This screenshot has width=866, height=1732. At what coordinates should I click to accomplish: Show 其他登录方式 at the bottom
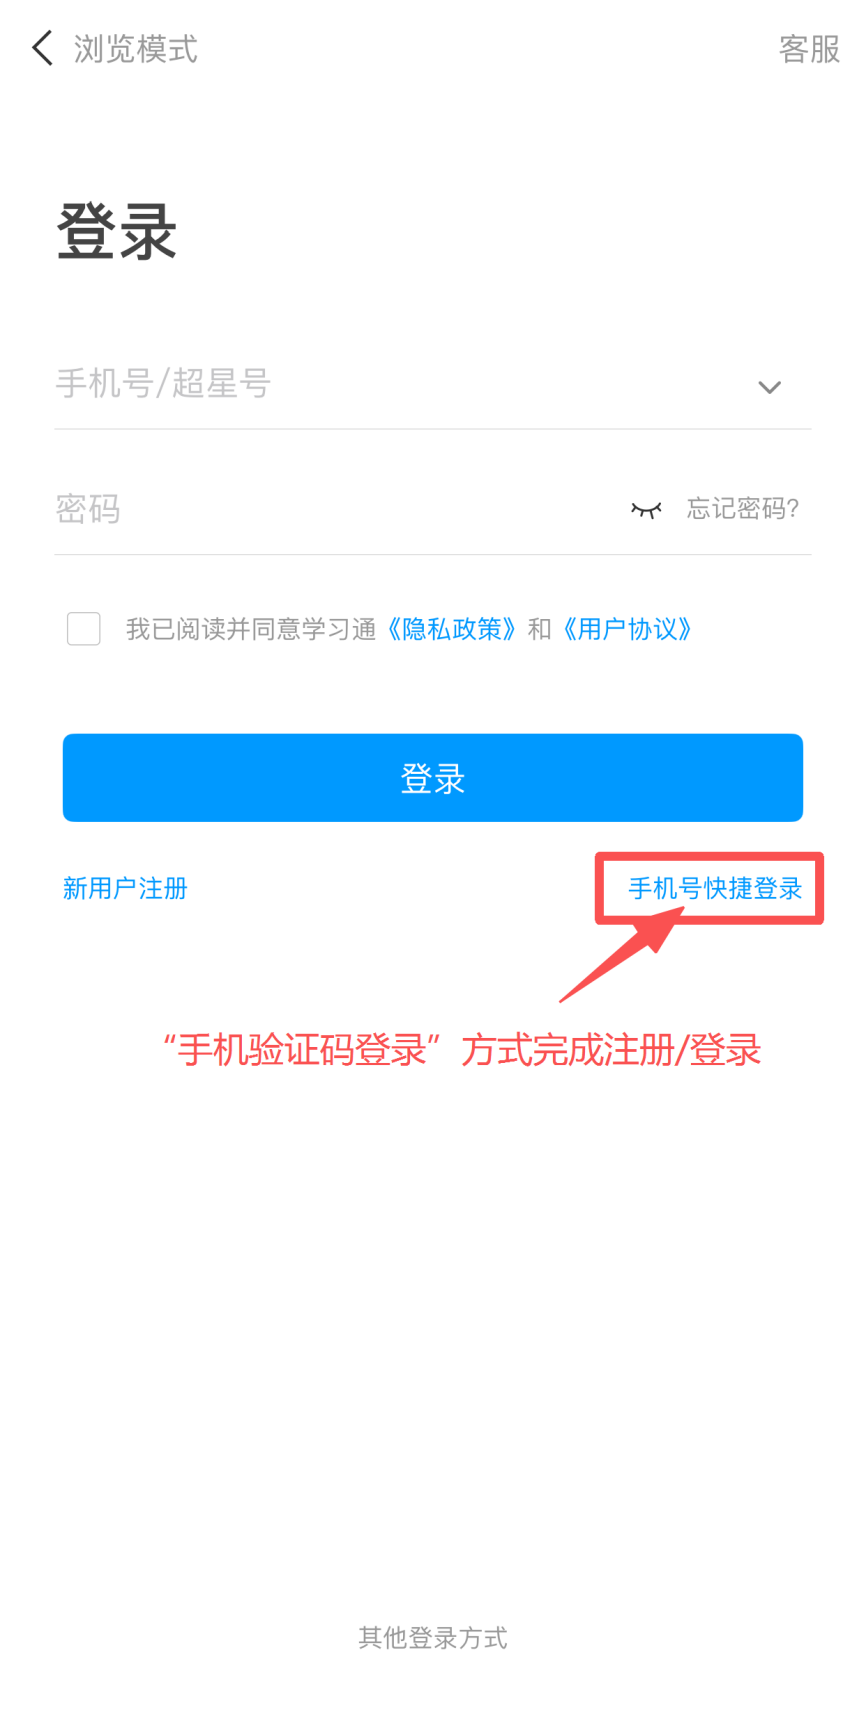click(433, 1637)
